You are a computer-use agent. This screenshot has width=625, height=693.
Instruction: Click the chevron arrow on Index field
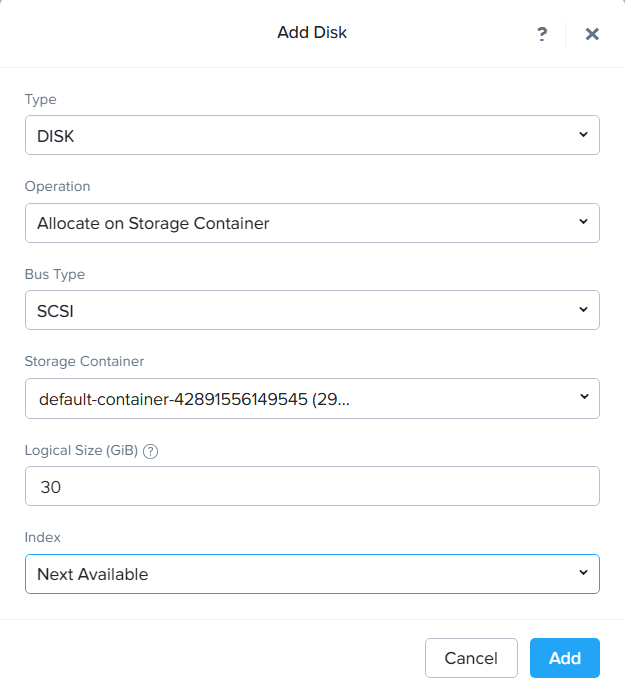pyautogui.click(x=583, y=573)
